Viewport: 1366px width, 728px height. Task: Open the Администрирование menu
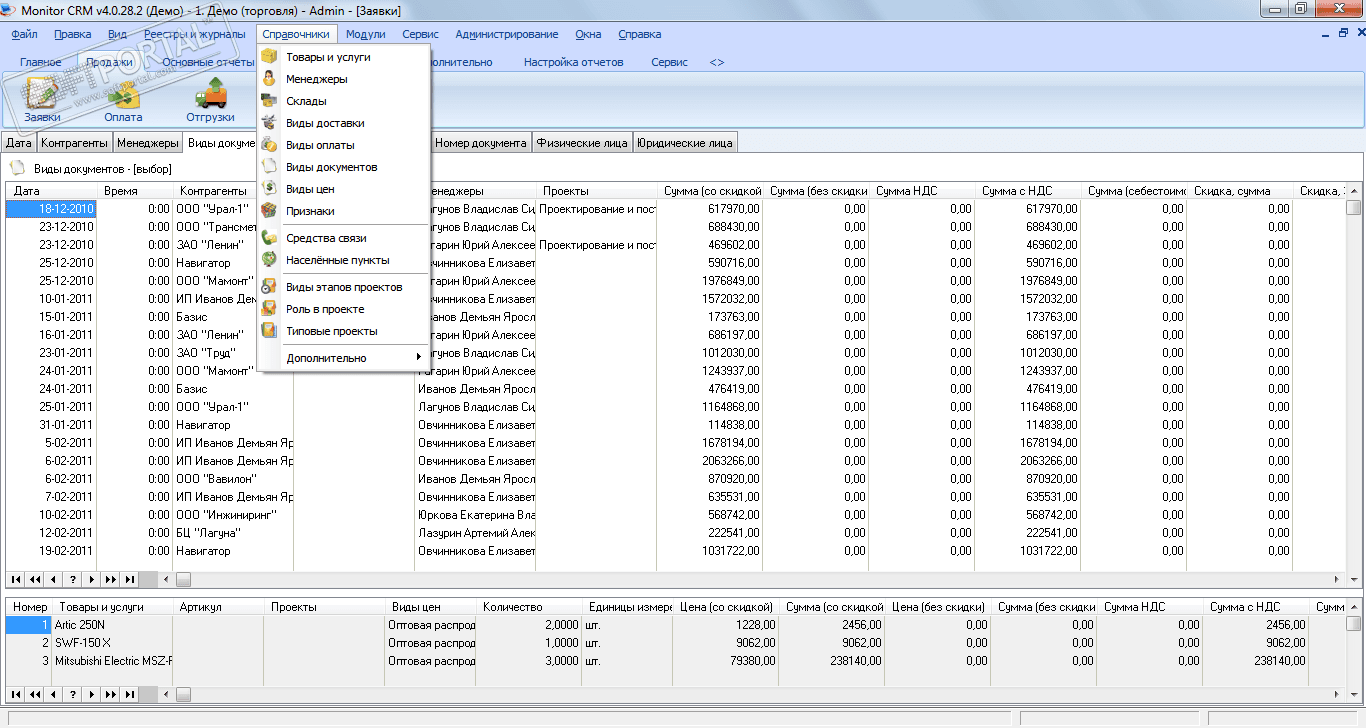(507, 34)
